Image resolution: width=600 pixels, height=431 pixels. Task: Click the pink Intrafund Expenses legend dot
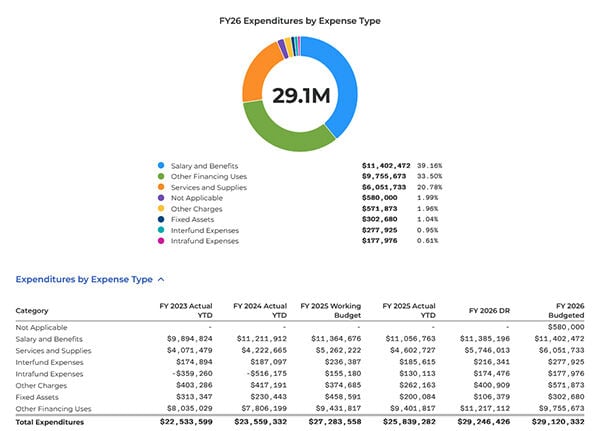(161, 243)
